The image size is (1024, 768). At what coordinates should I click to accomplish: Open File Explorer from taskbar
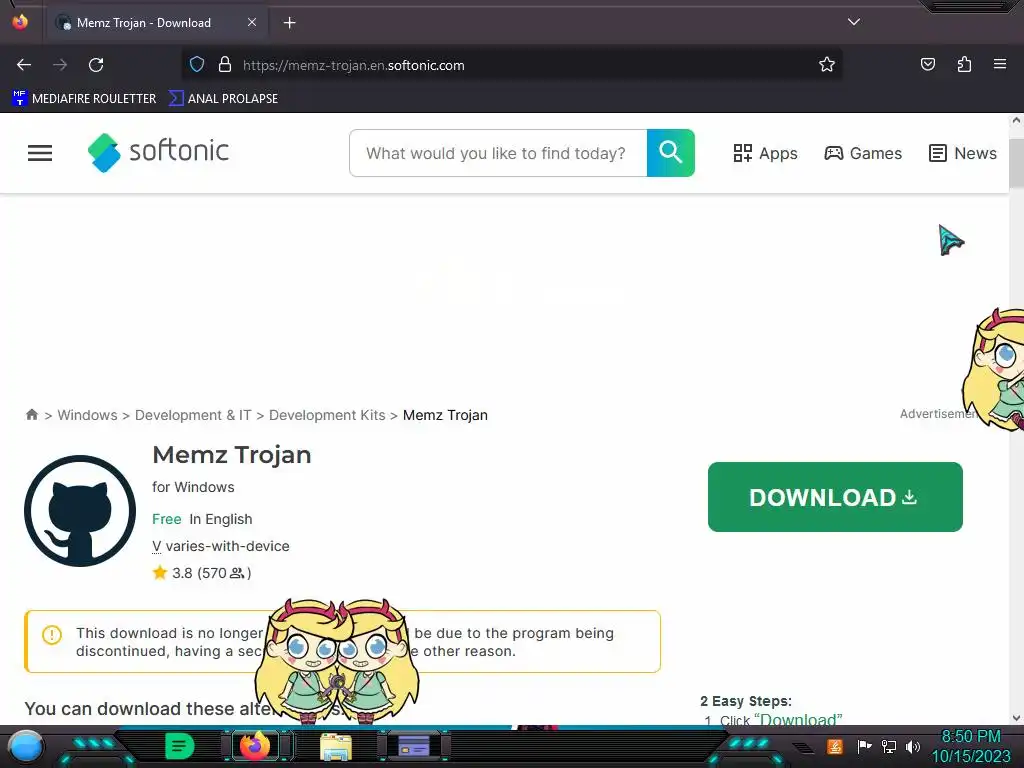pyautogui.click(x=336, y=746)
